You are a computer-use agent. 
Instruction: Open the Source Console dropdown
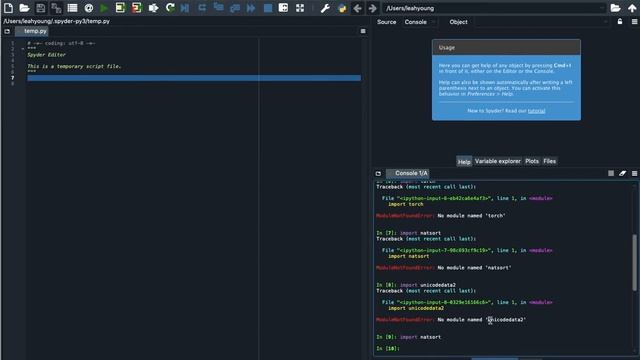[419, 22]
